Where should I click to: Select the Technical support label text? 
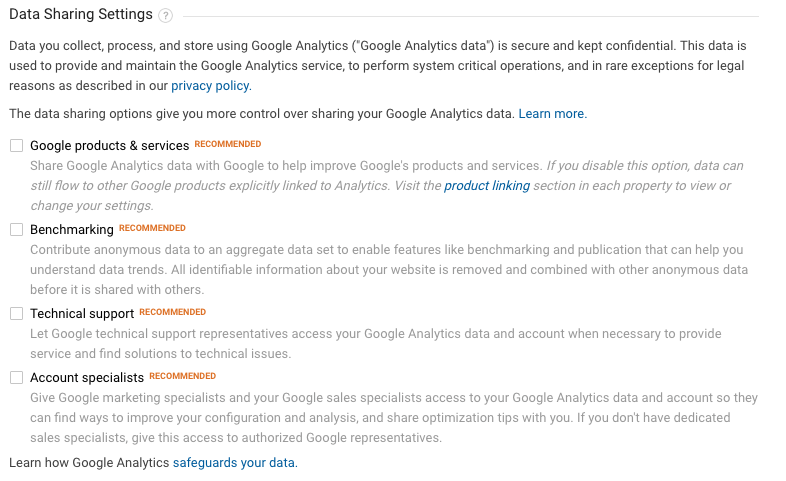click(82, 314)
